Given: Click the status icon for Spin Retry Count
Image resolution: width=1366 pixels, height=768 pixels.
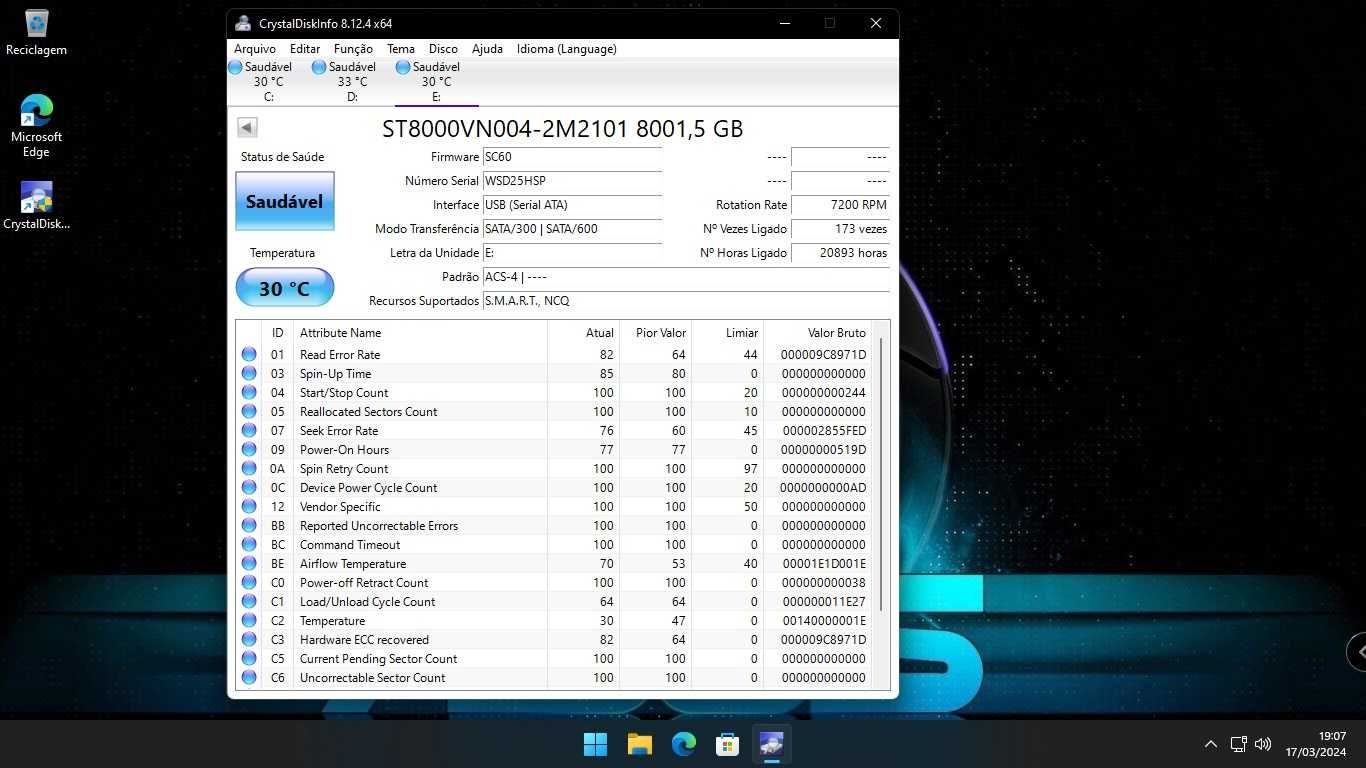Looking at the screenshot, I should 249,469.
